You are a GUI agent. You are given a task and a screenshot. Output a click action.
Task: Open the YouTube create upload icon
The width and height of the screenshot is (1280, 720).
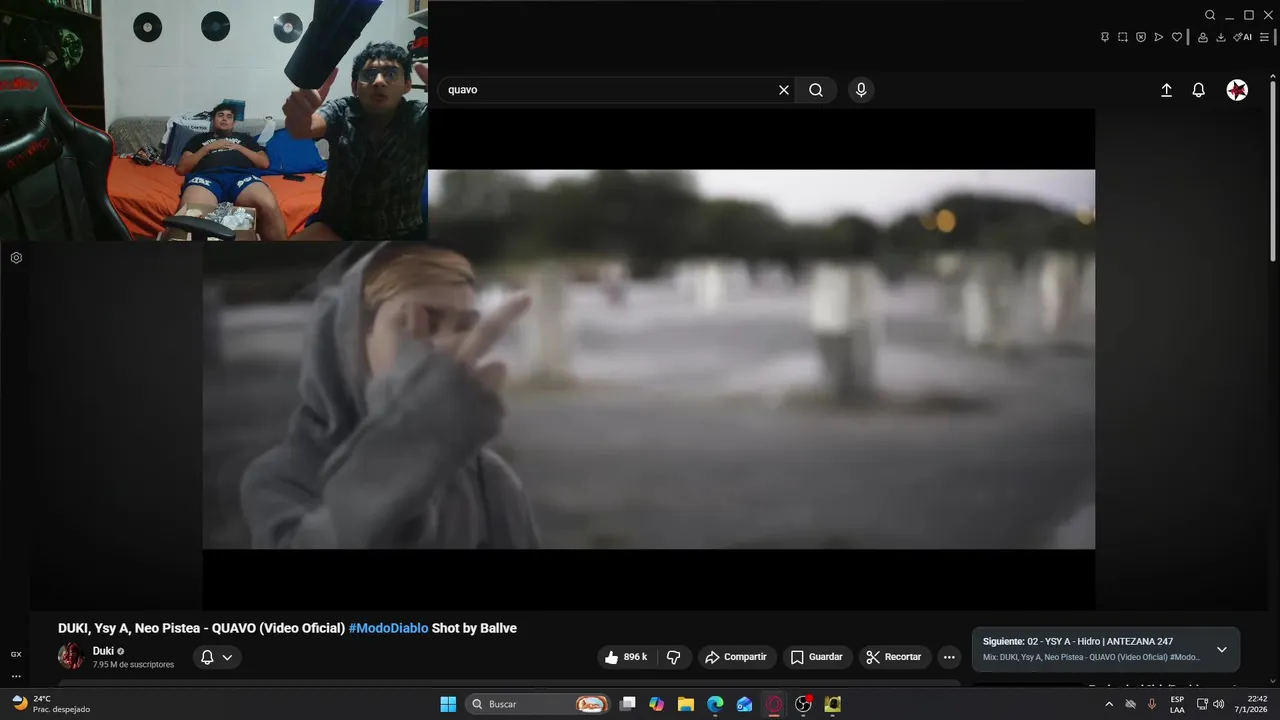pyautogui.click(x=1166, y=90)
